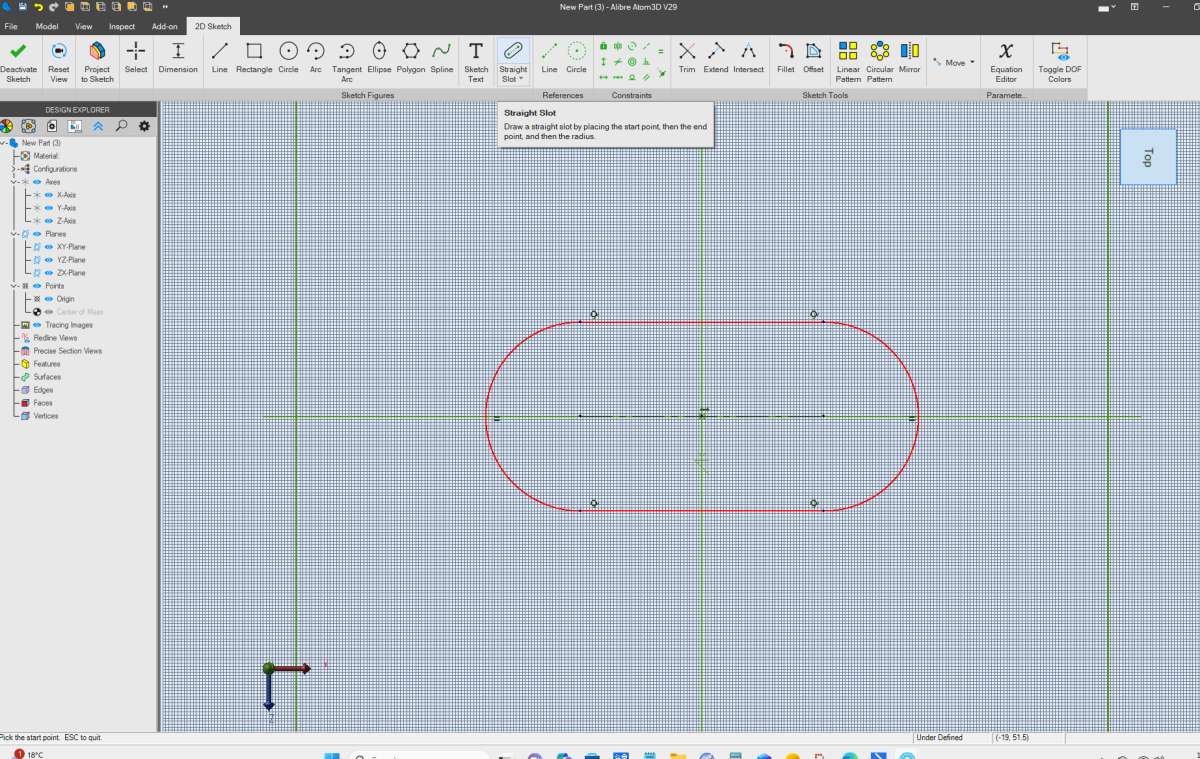Toggle visibility eye for XY-Plane

pos(49,247)
